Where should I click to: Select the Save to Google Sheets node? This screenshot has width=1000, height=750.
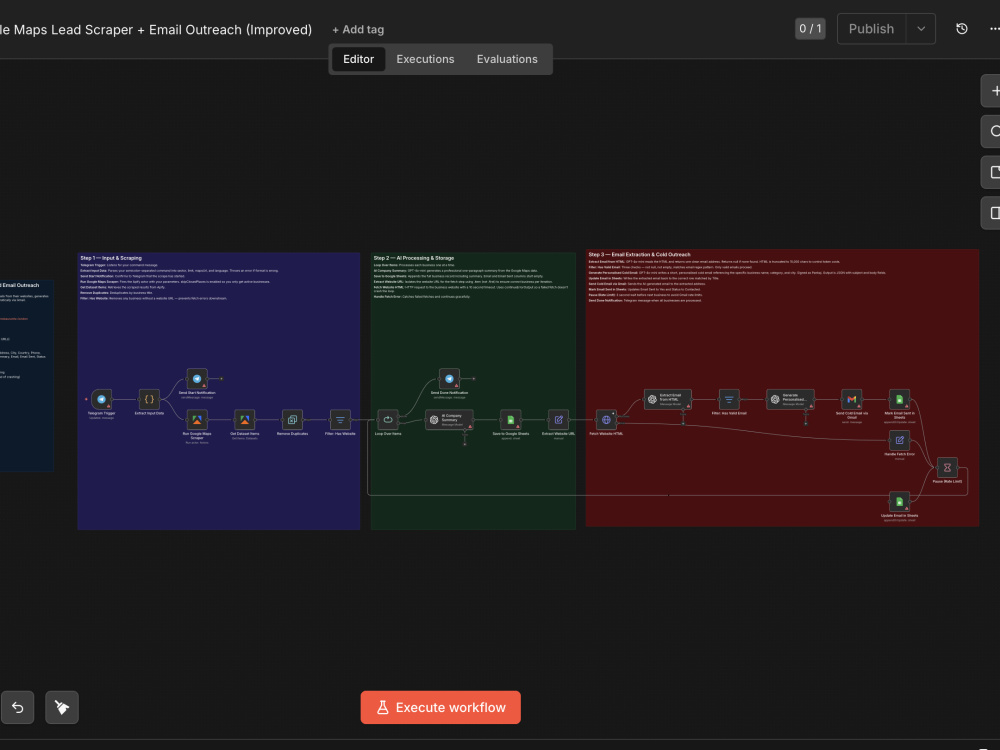[511, 420]
